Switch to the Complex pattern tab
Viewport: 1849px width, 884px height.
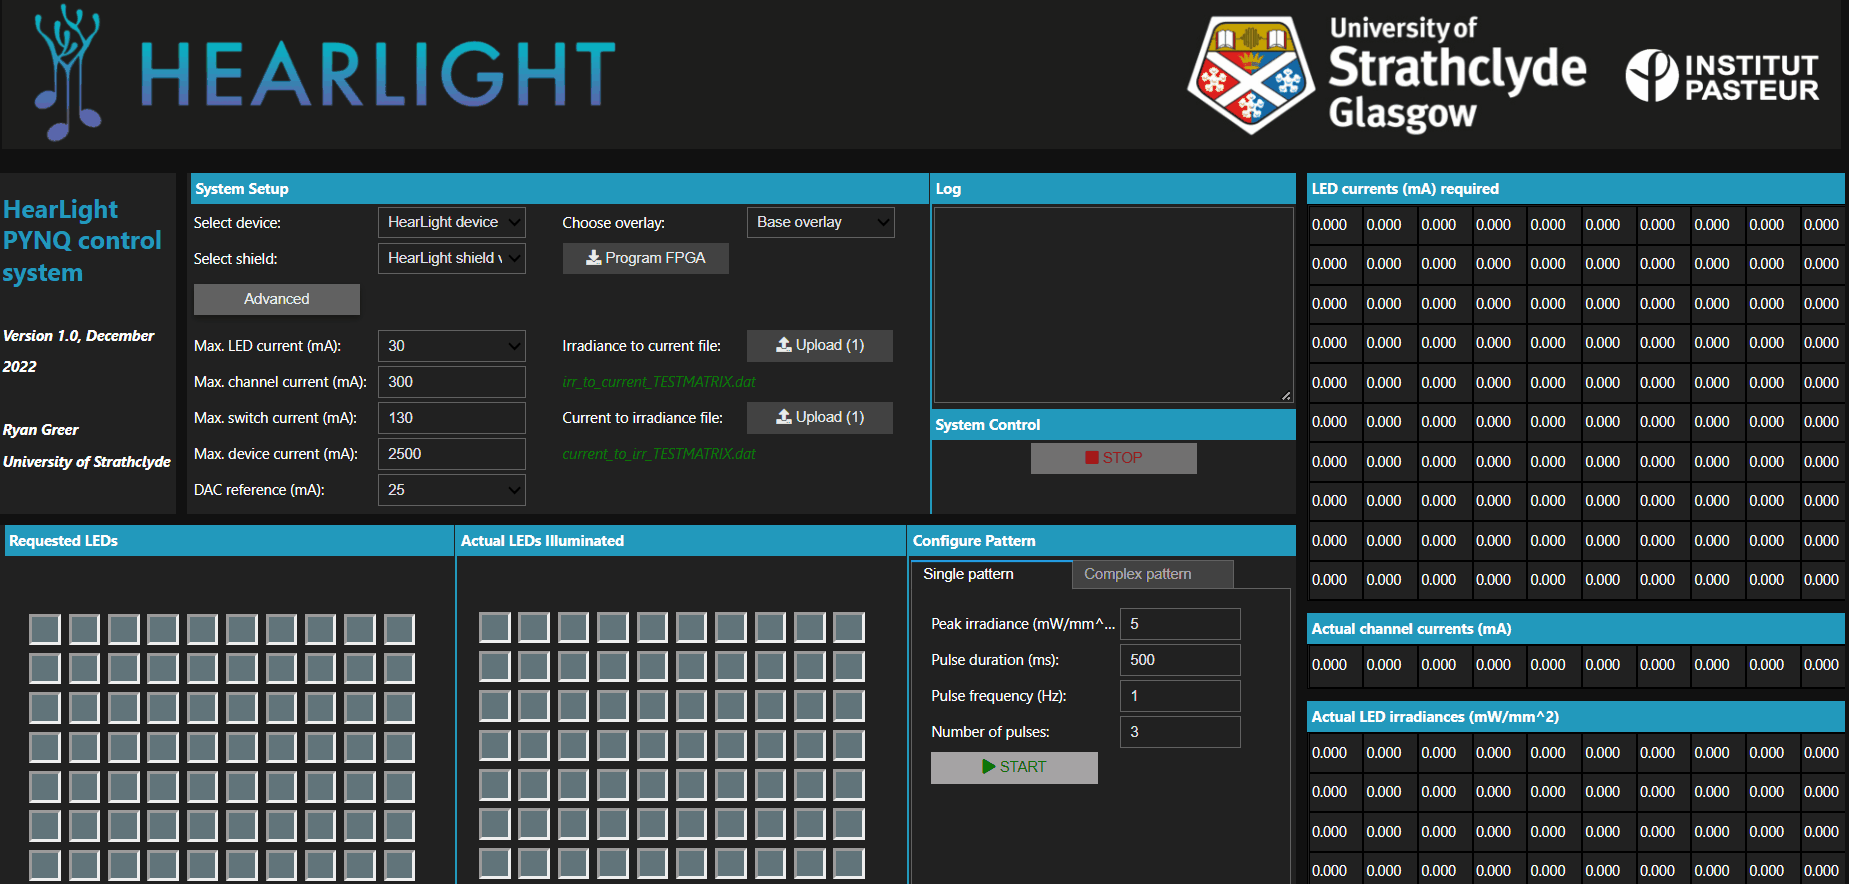tap(1153, 574)
